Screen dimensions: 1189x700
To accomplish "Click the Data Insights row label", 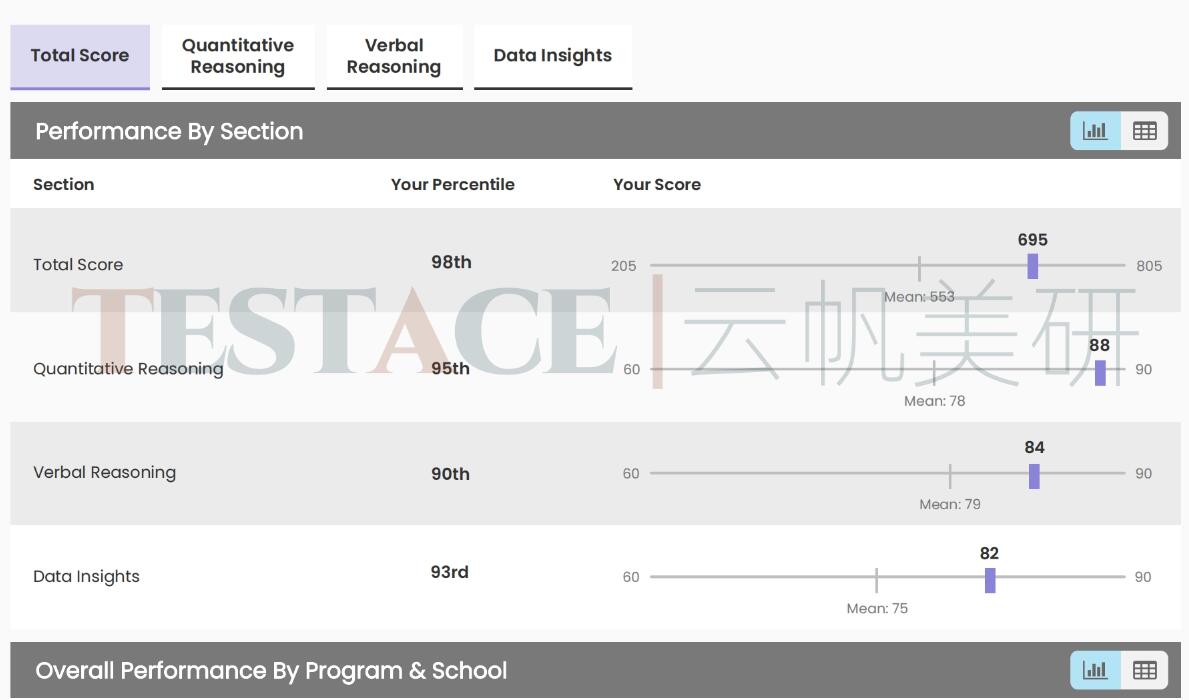I will point(86,577).
